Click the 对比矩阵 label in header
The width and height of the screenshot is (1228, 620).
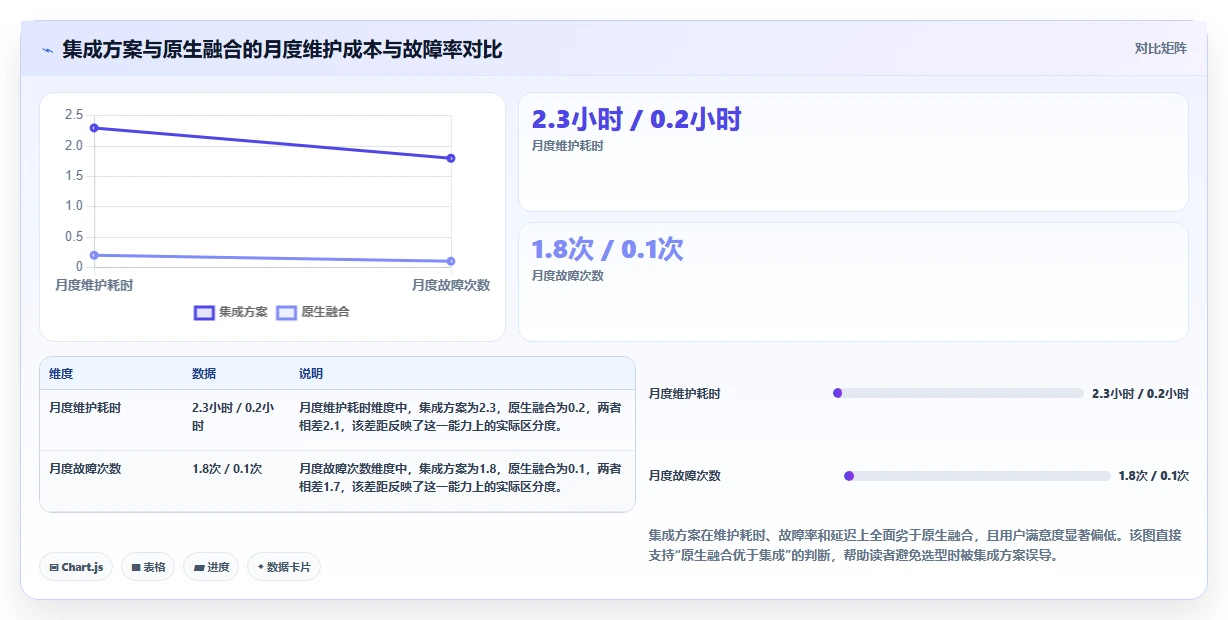(1161, 48)
